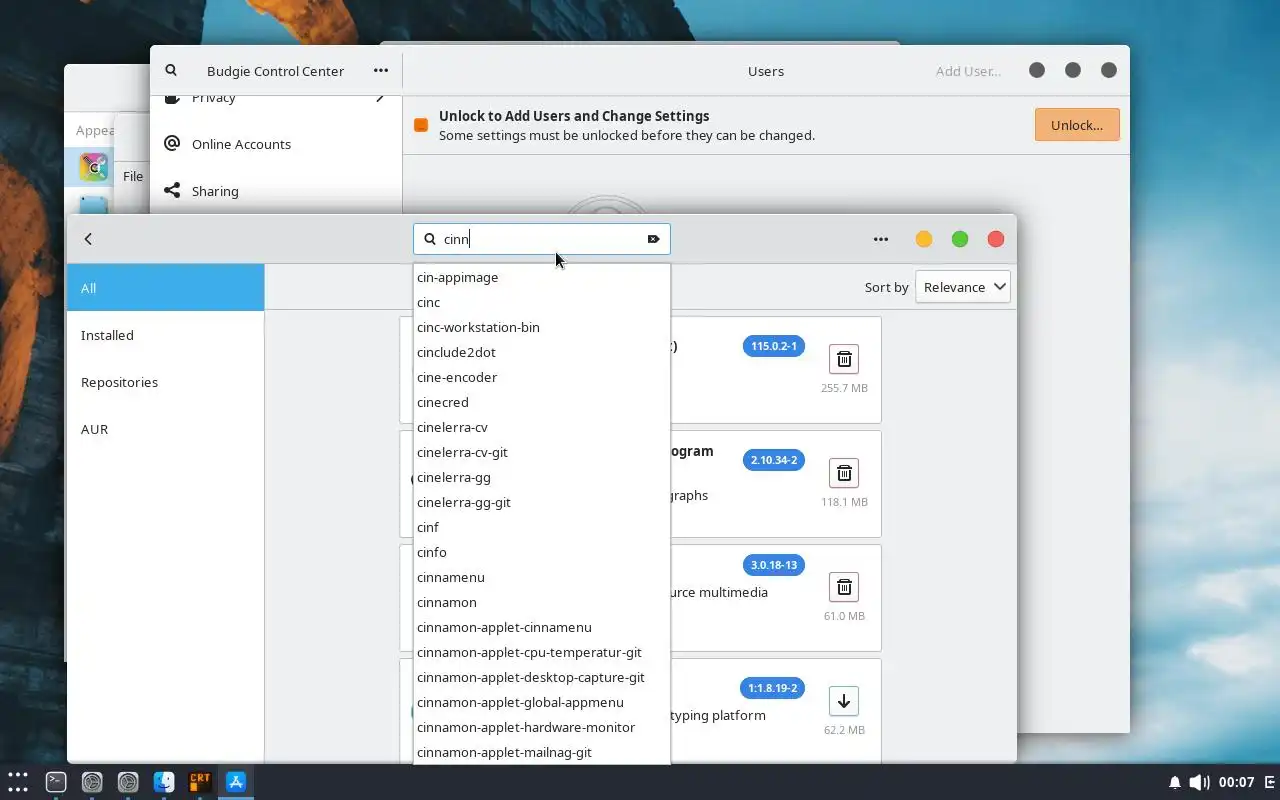The width and height of the screenshot is (1280, 800).
Task: Click version badge 115.0.2-1
Action: [x=774, y=346]
